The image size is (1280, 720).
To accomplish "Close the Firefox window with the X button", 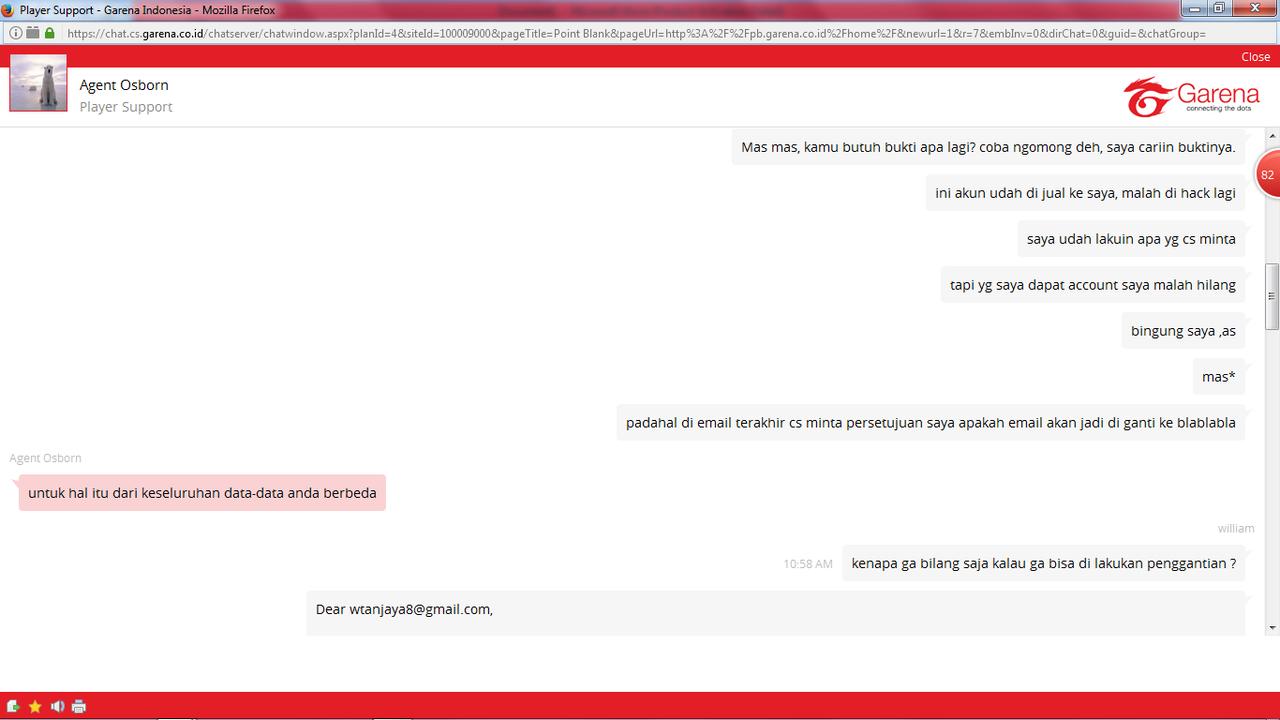I will pos(1252,8).
